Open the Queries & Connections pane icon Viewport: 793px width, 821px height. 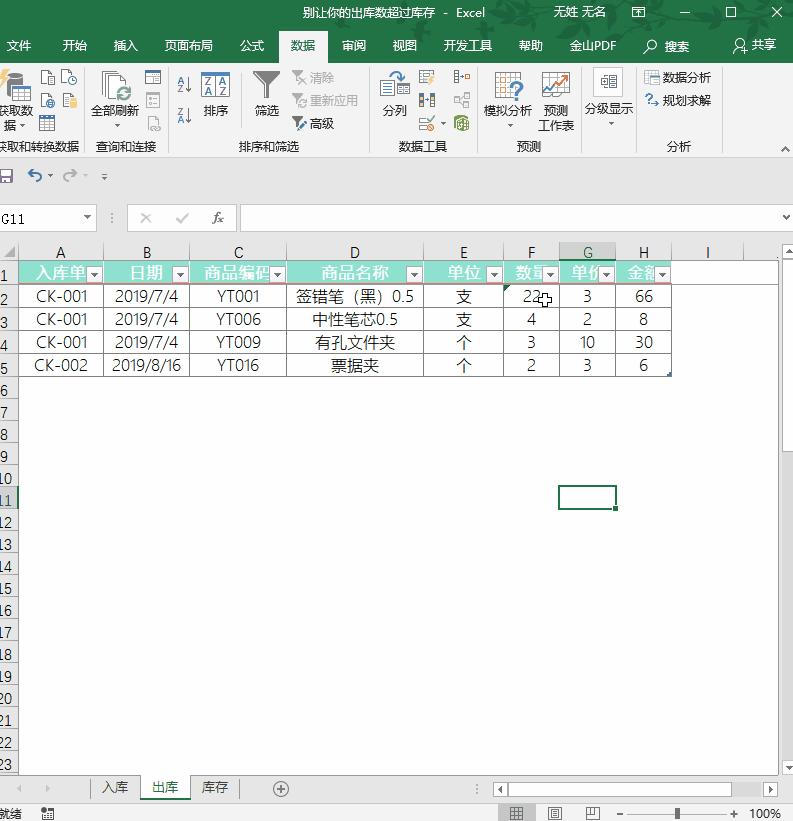pos(153,77)
